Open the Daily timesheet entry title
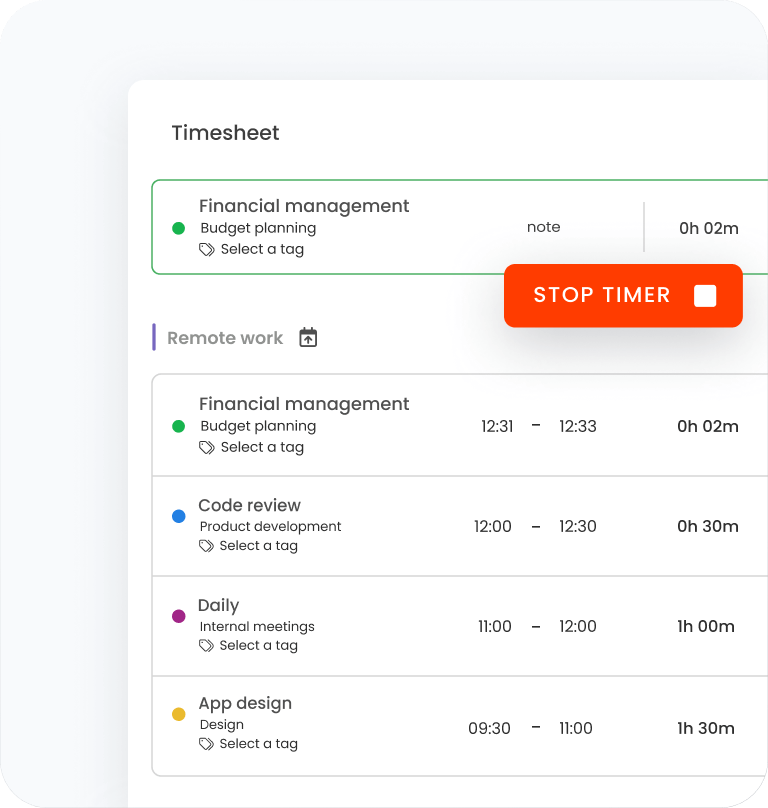Screen dimensions: 768x808 [x=218, y=605]
